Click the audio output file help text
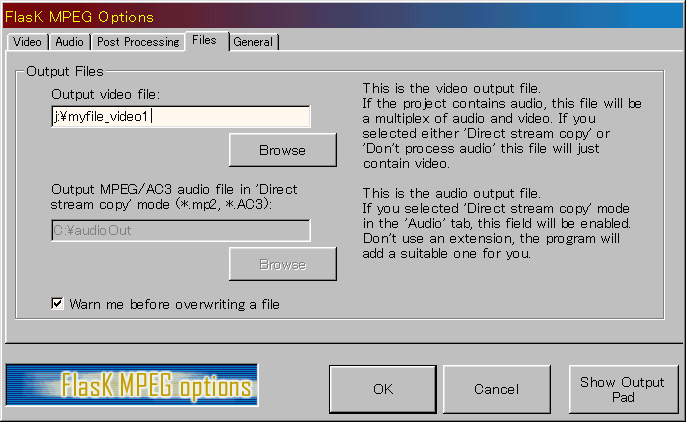 tap(497, 223)
